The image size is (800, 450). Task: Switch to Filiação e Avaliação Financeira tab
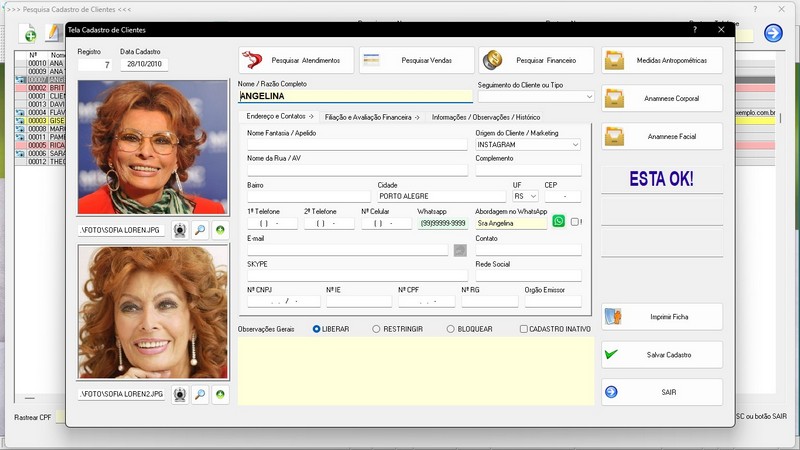(372, 117)
